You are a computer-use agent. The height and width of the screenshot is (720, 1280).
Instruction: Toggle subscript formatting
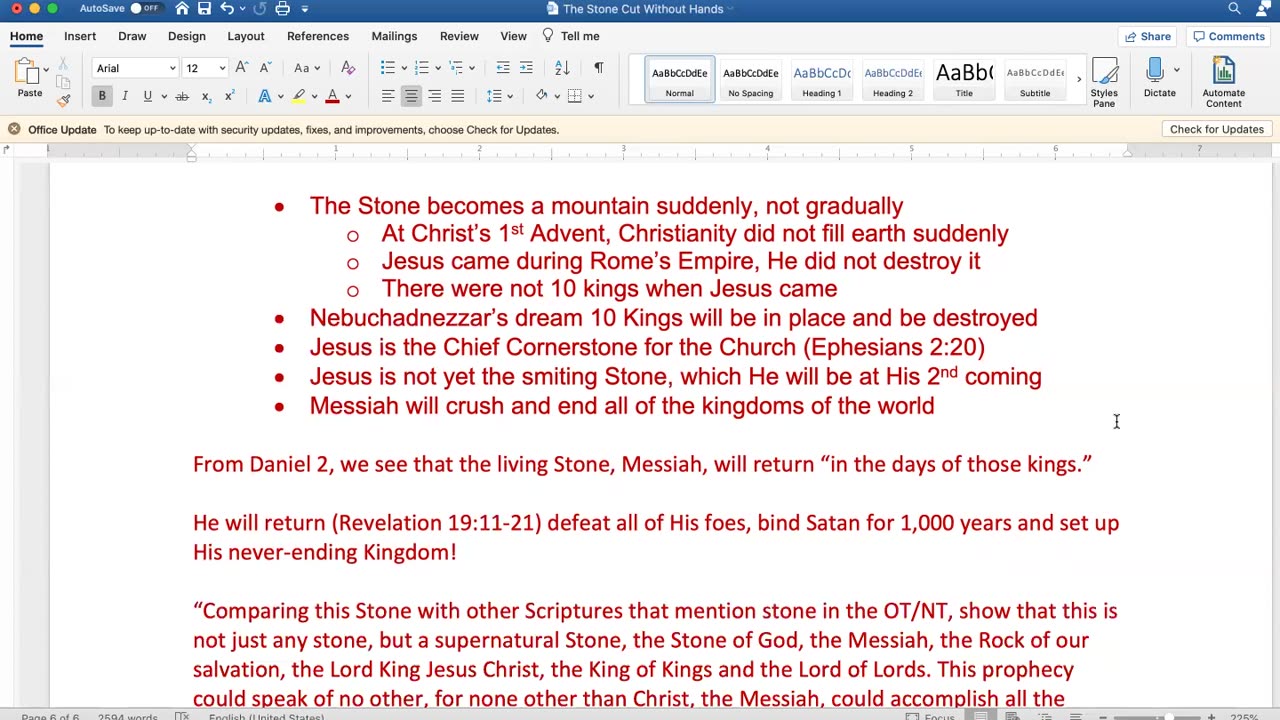point(206,96)
